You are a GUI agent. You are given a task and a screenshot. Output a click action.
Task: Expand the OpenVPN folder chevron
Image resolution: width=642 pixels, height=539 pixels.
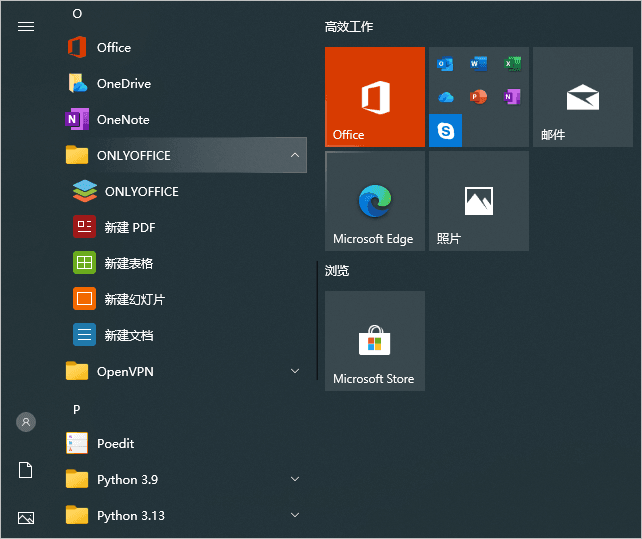pyautogui.click(x=295, y=371)
